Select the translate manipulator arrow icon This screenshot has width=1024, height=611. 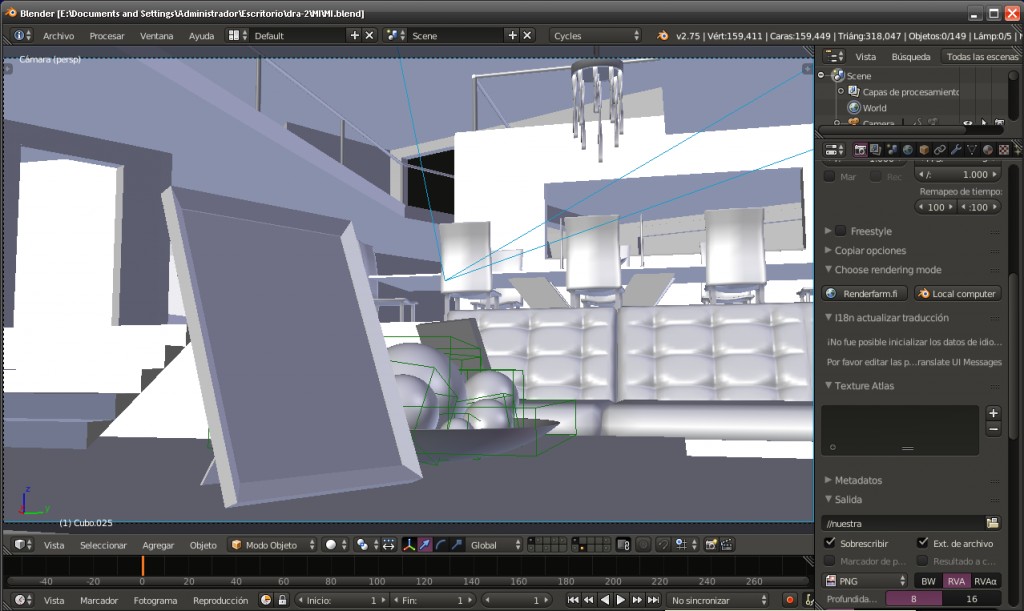pos(424,545)
